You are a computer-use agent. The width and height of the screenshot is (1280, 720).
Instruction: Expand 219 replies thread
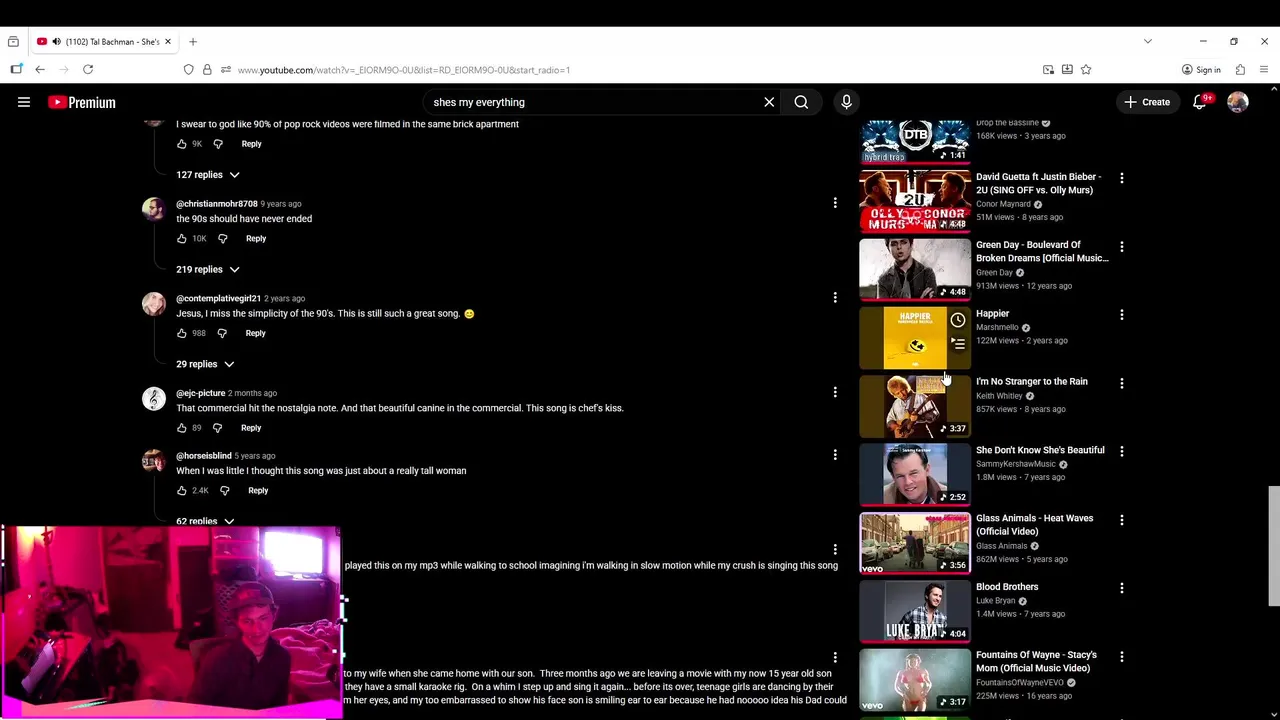click(208, 269)
